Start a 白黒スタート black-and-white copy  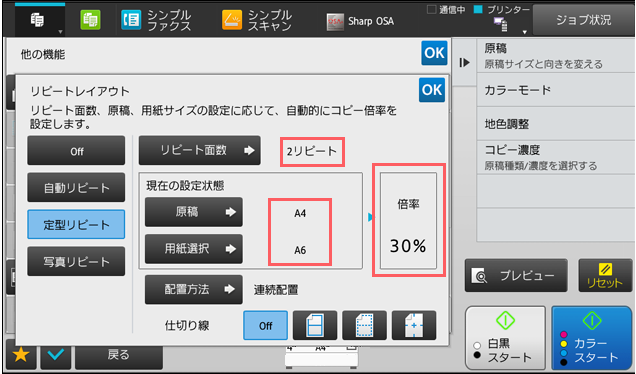(x=505, y=337)
